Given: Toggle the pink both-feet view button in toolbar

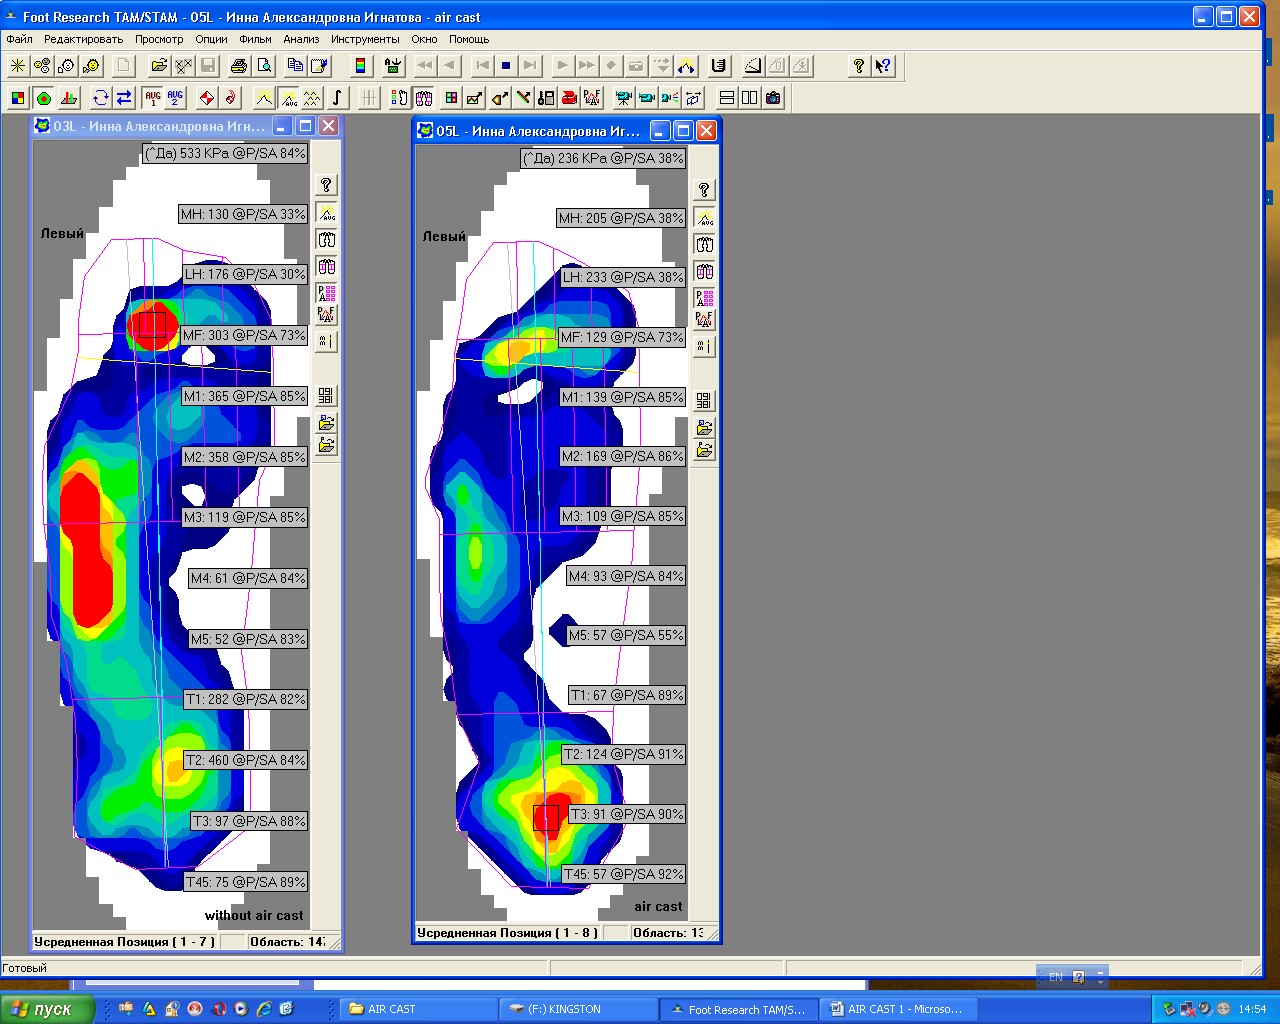Looking at the screenshot, I should [424, 98].
